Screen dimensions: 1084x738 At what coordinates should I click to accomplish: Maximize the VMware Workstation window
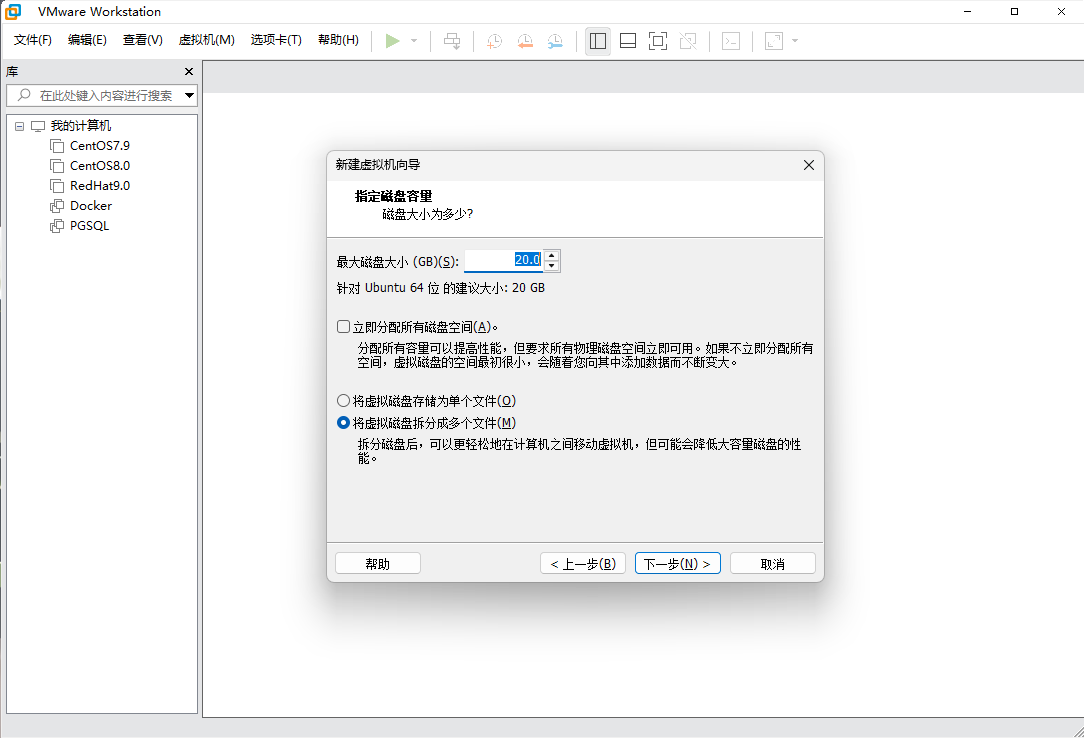(x=1014, y=11)
